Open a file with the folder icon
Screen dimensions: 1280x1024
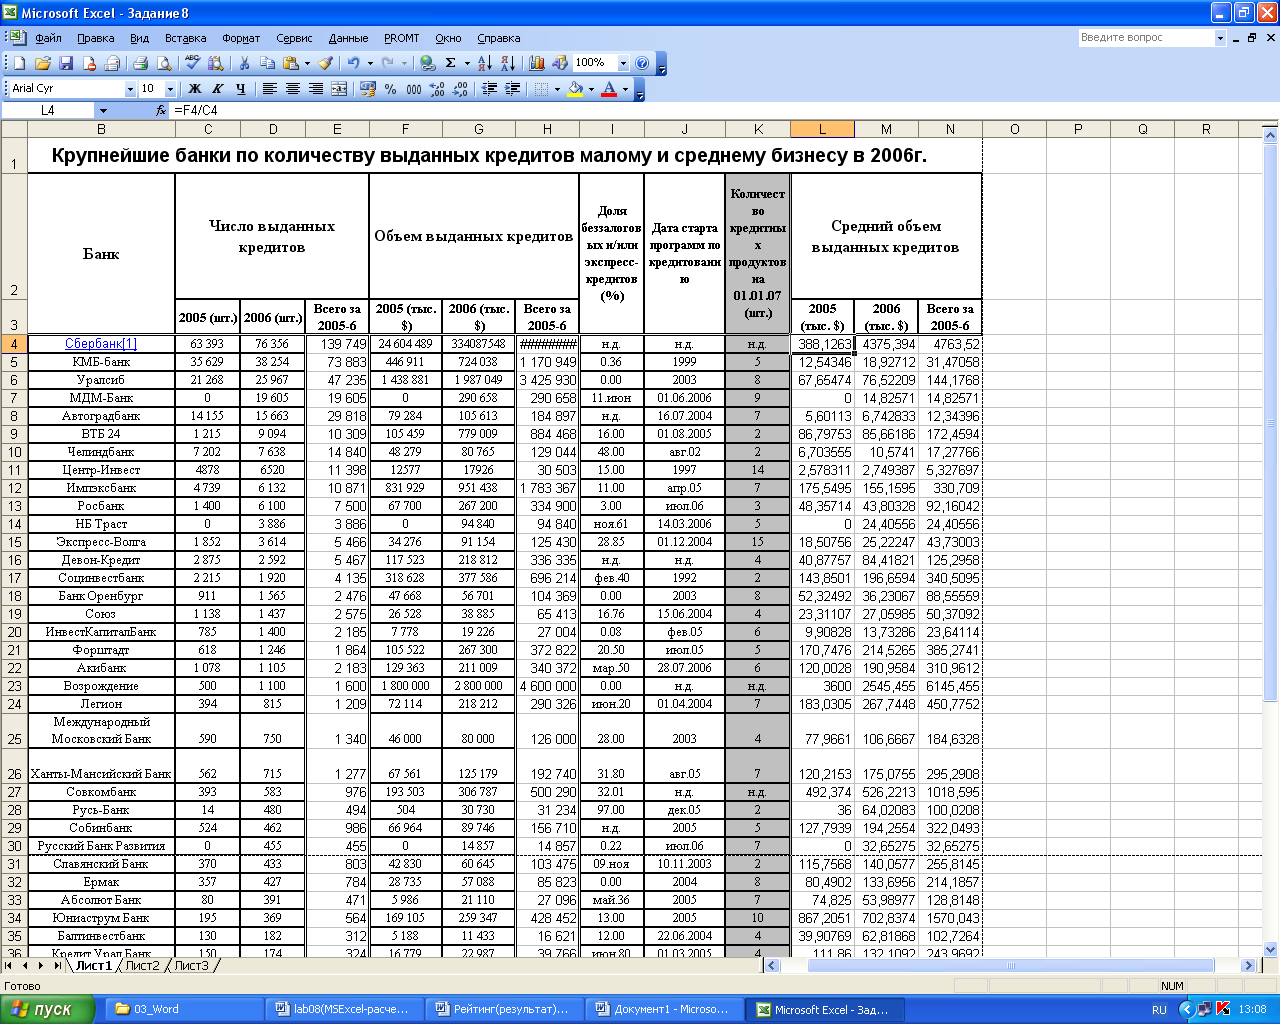(x=42, y=63)
